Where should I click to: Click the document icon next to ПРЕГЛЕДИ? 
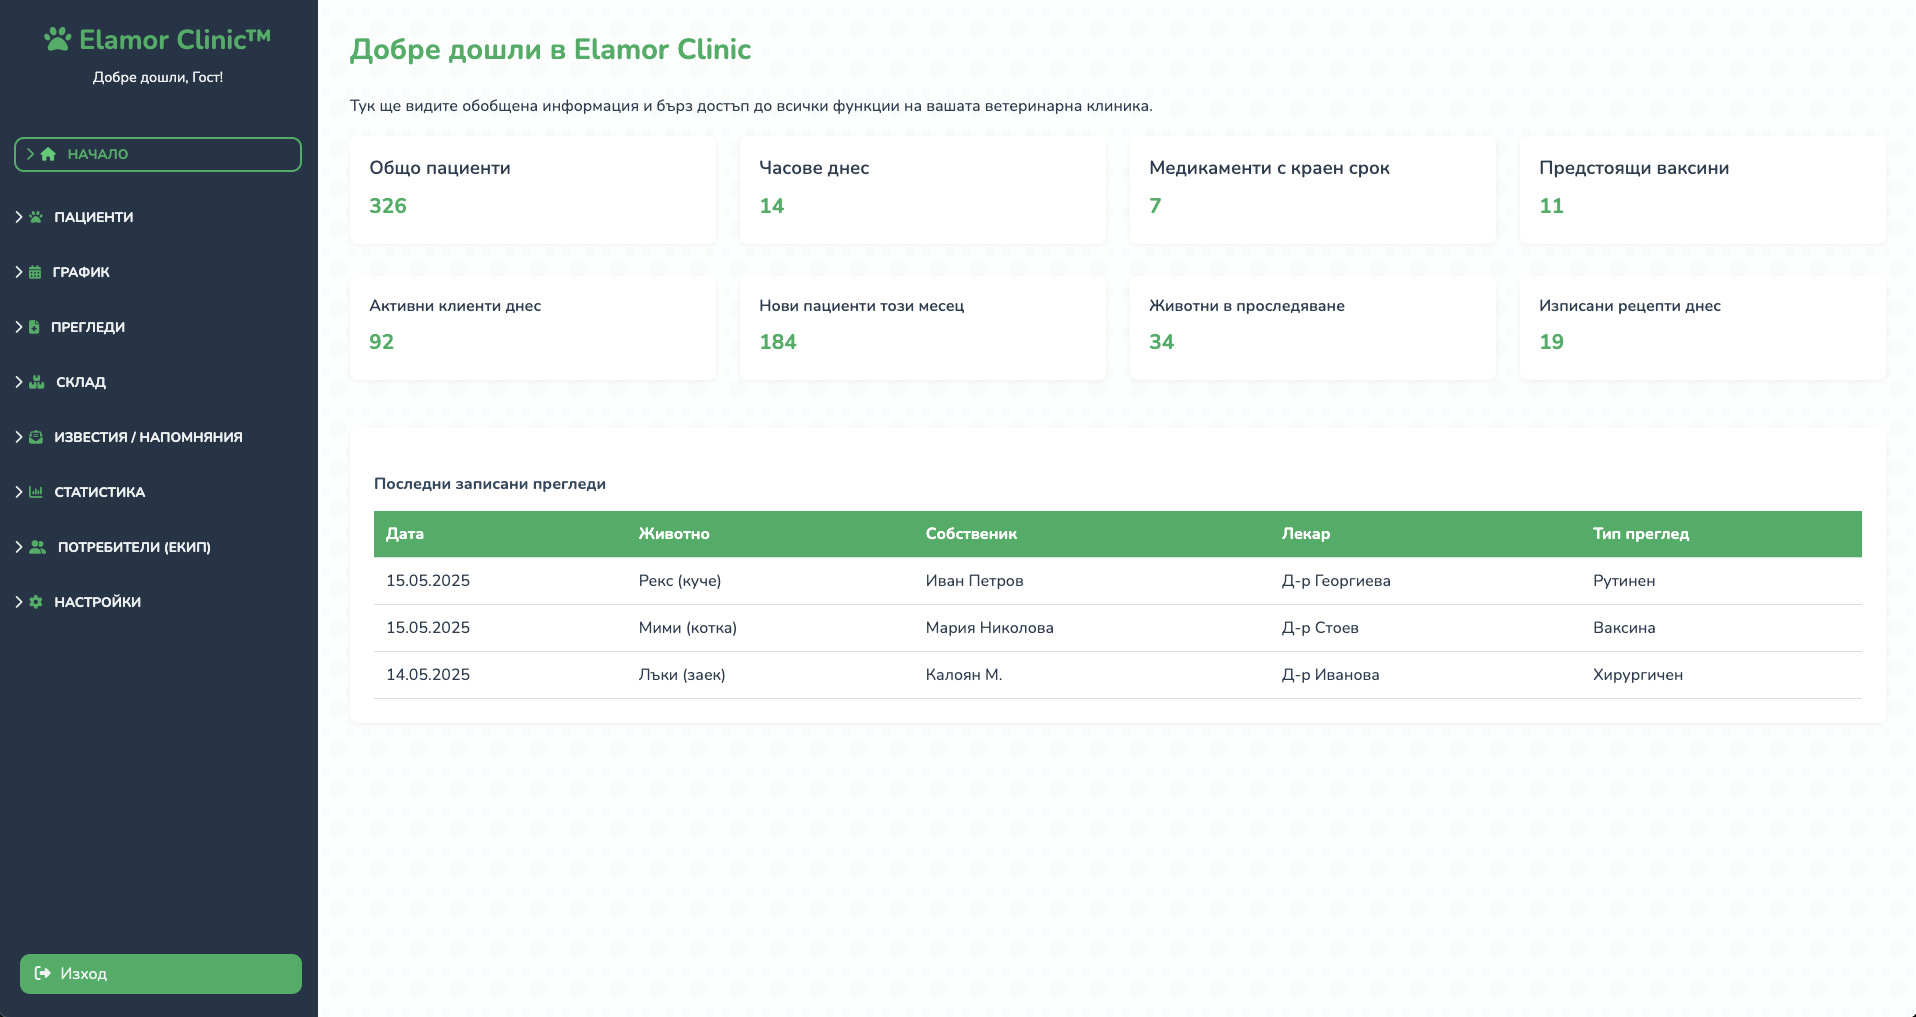click(34, 327)
